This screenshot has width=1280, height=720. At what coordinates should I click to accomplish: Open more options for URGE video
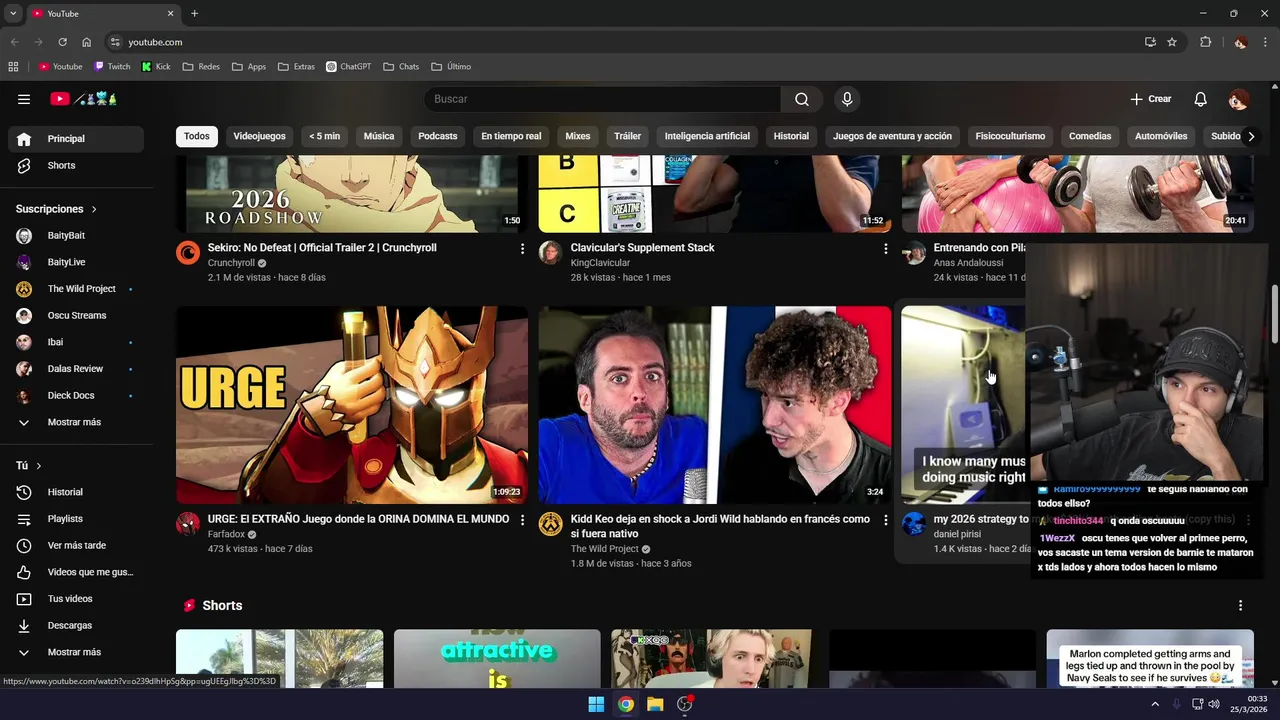[x=522, y=520]
